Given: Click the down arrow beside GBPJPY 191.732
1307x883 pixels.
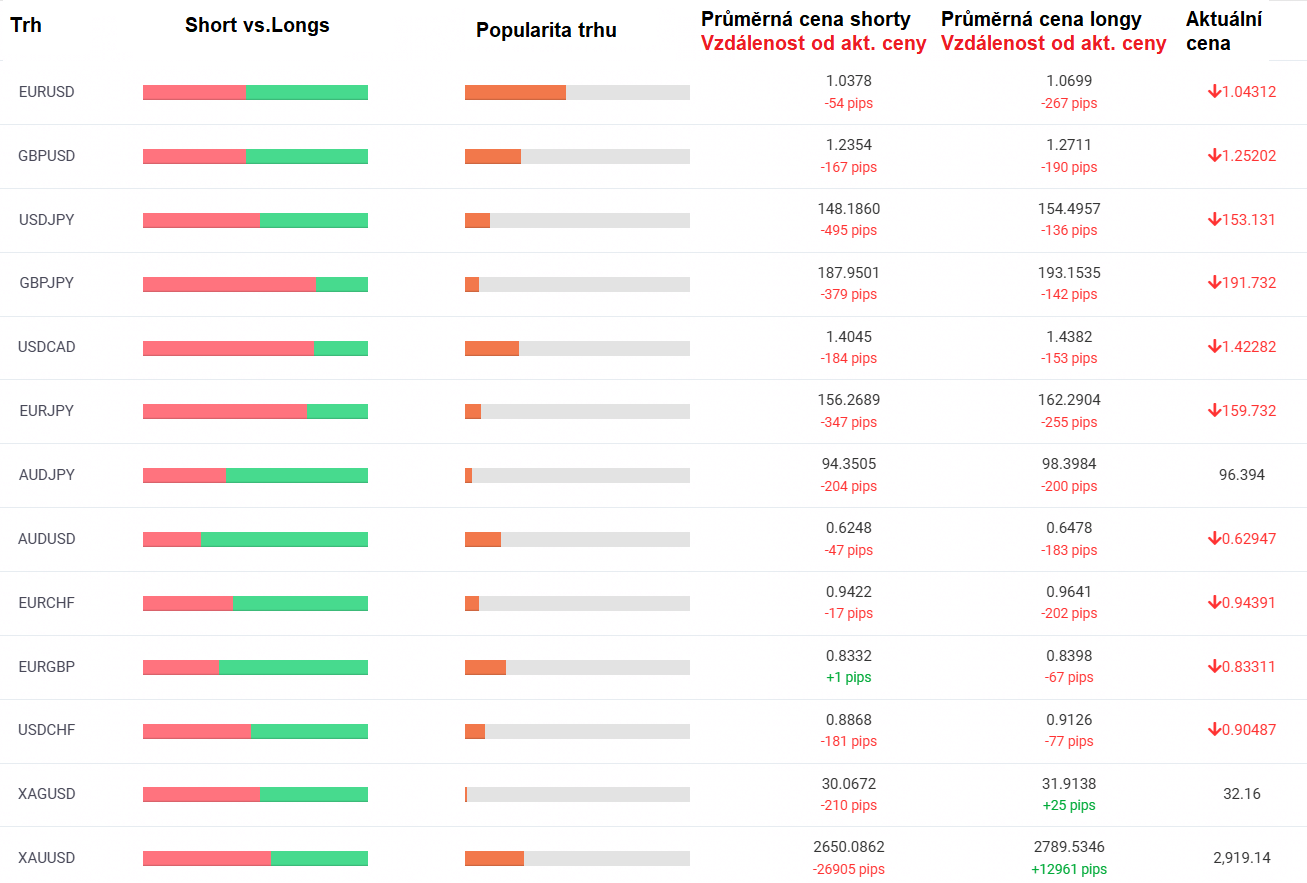Looking at the screenshot, I should pos(1214,283).
